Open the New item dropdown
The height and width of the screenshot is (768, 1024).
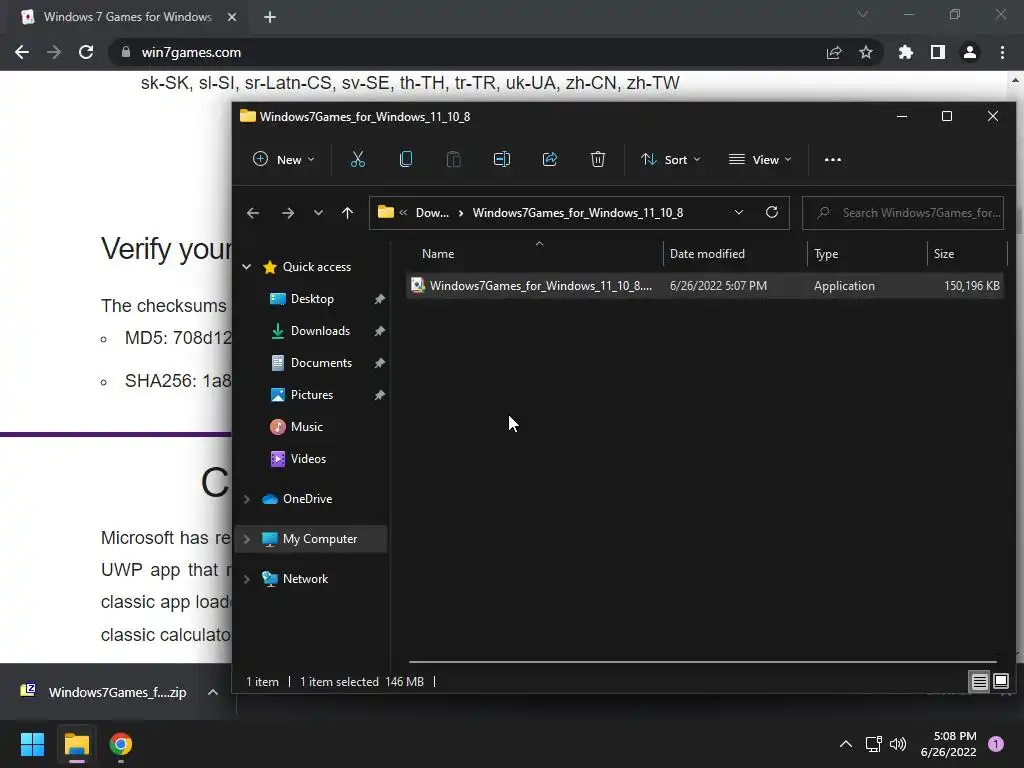(x=283, y=159)
